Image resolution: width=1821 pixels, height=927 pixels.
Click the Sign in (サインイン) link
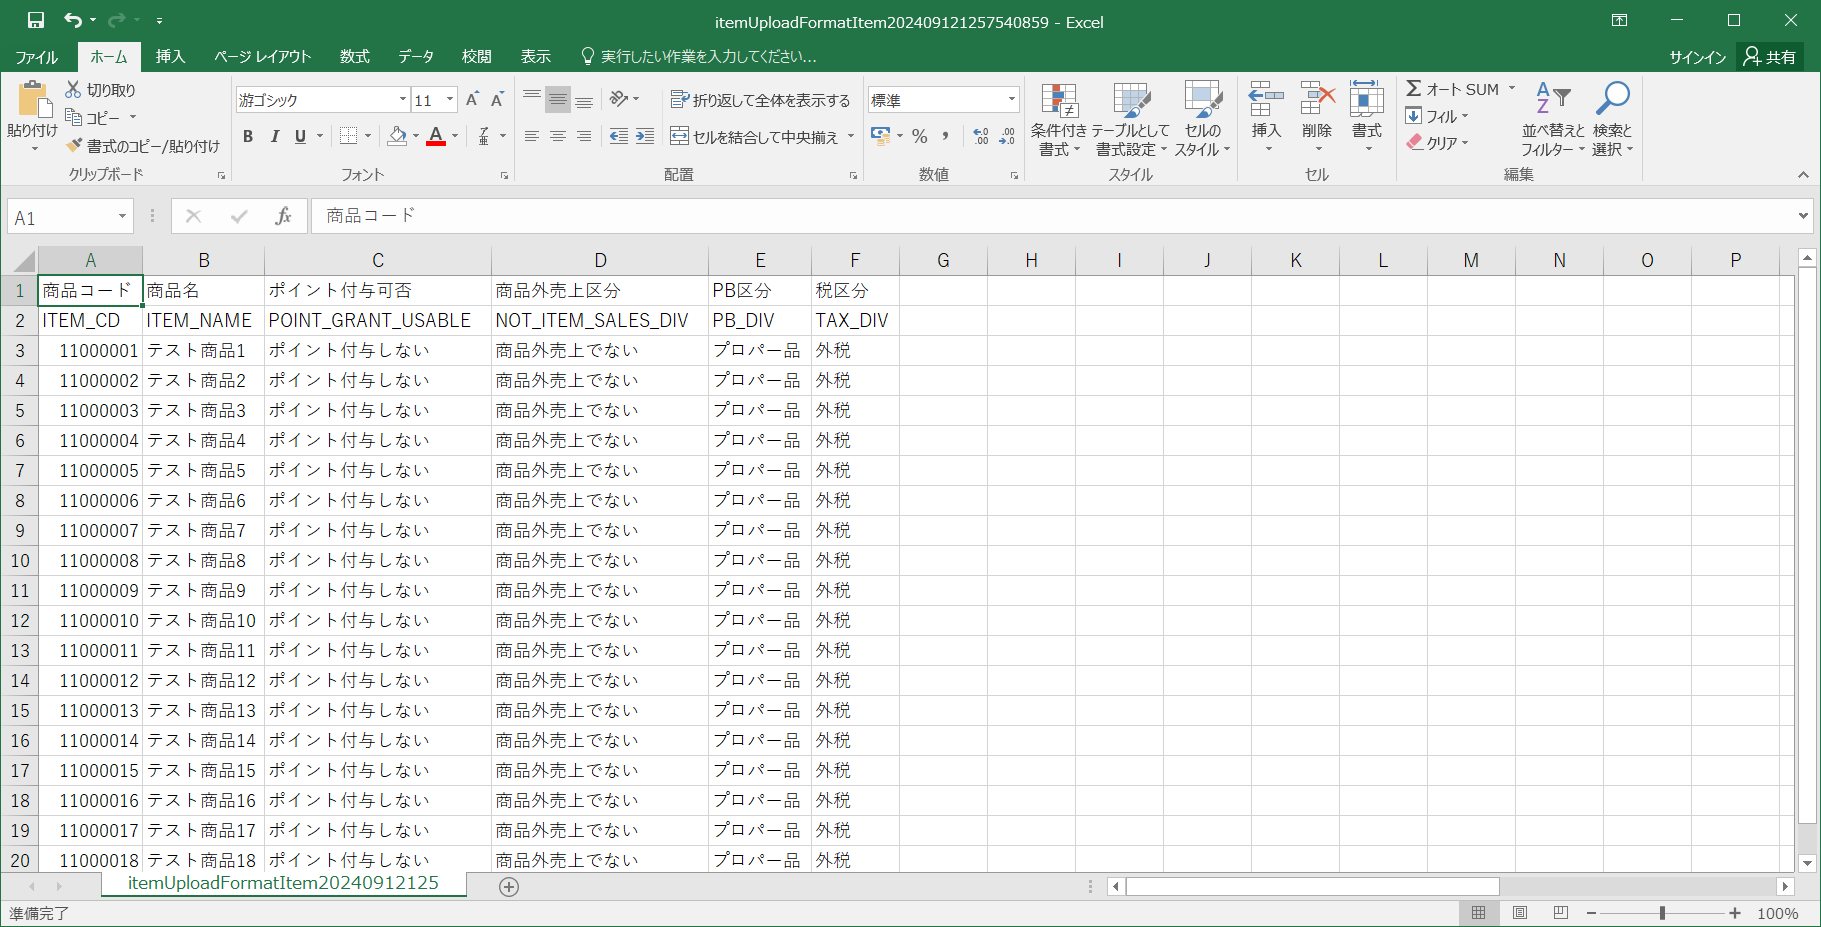1697,57
